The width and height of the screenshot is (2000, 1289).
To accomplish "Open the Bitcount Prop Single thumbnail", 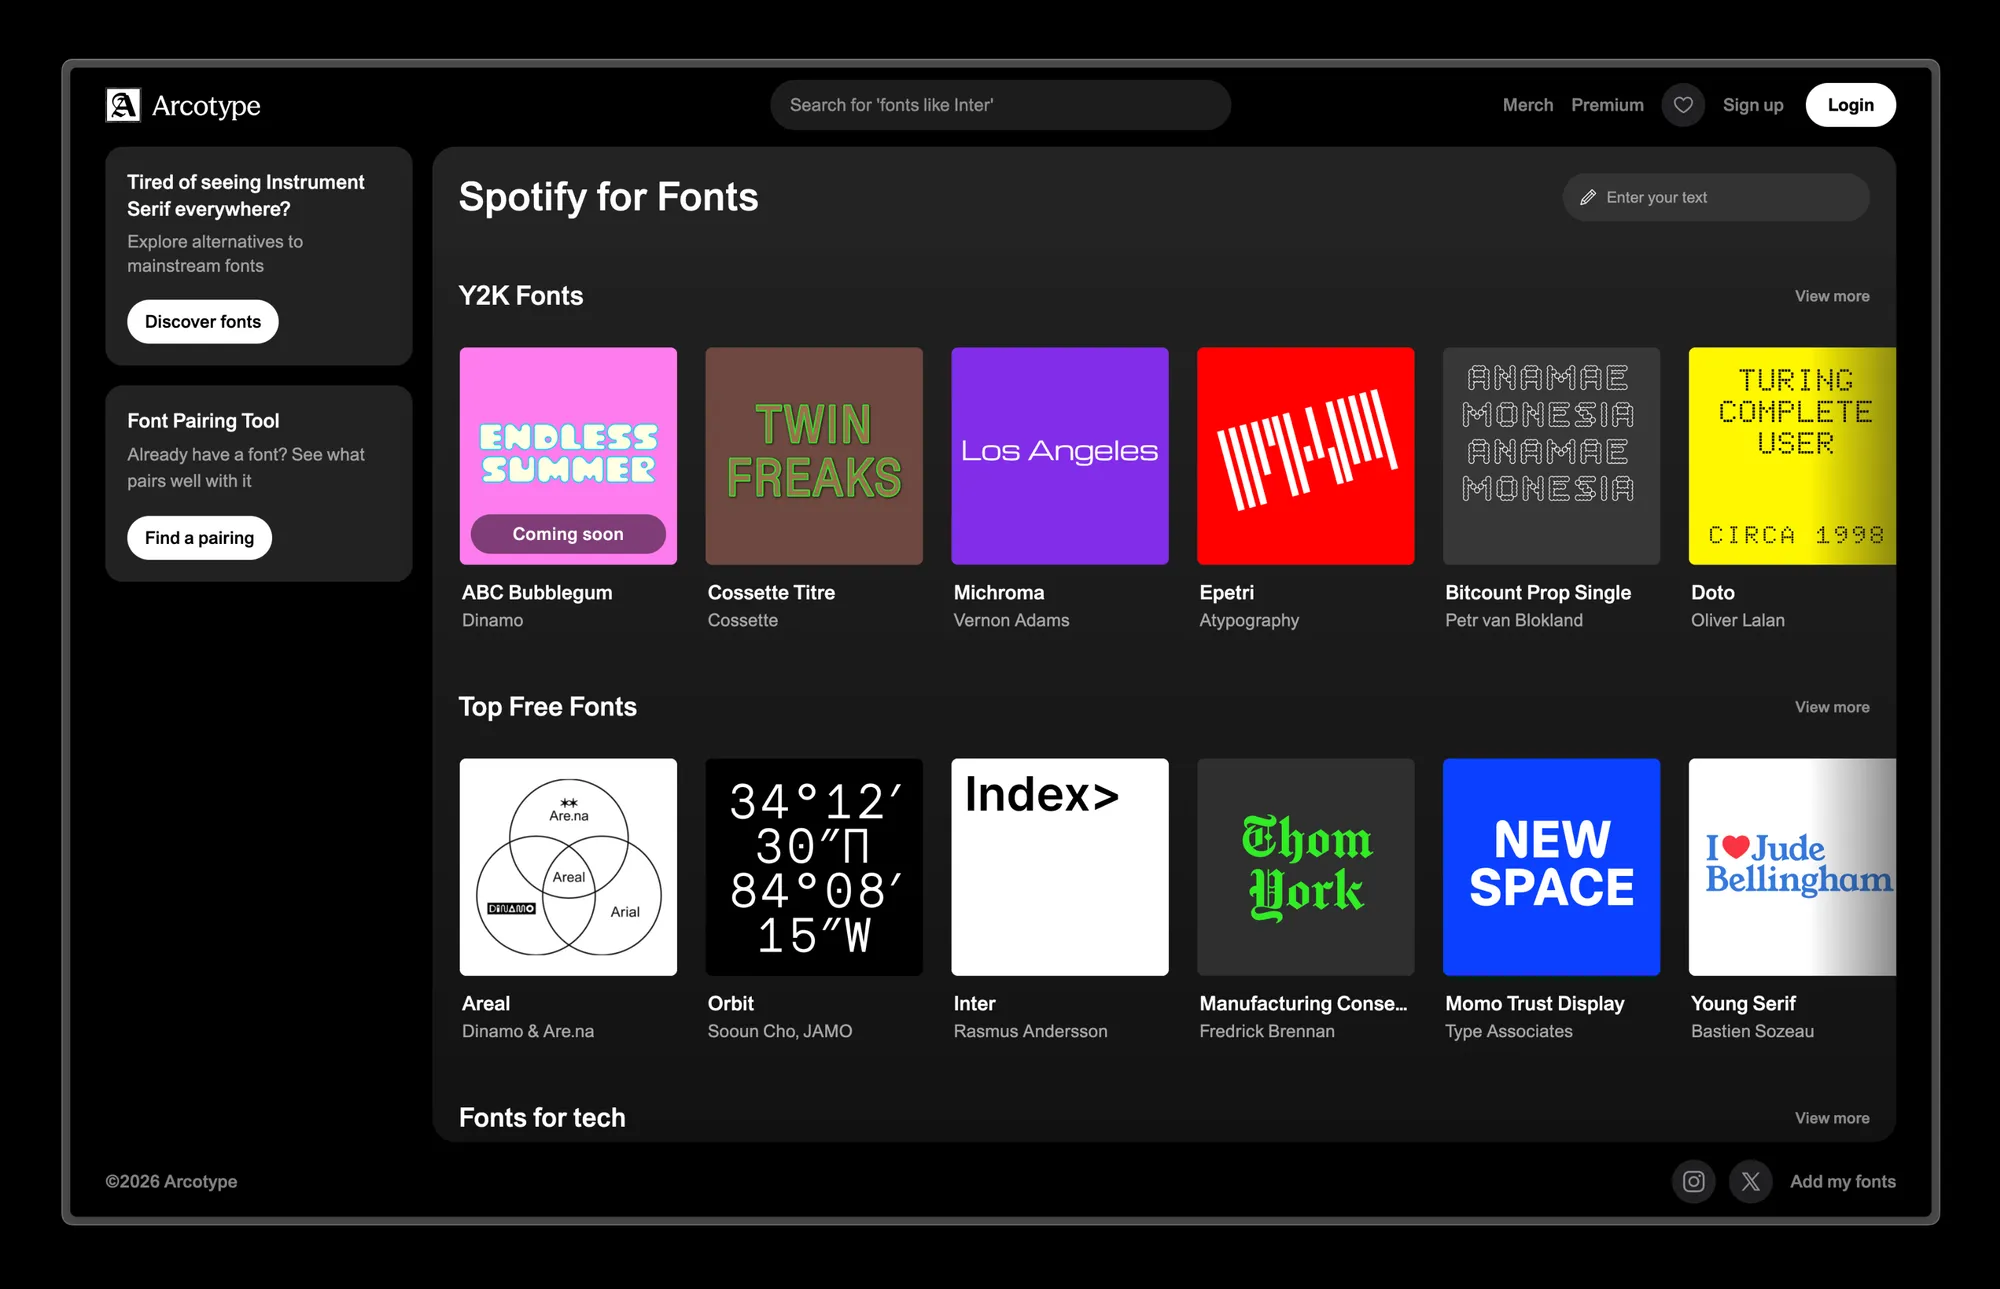I will pyautogui.click(x=1552, y=456).
